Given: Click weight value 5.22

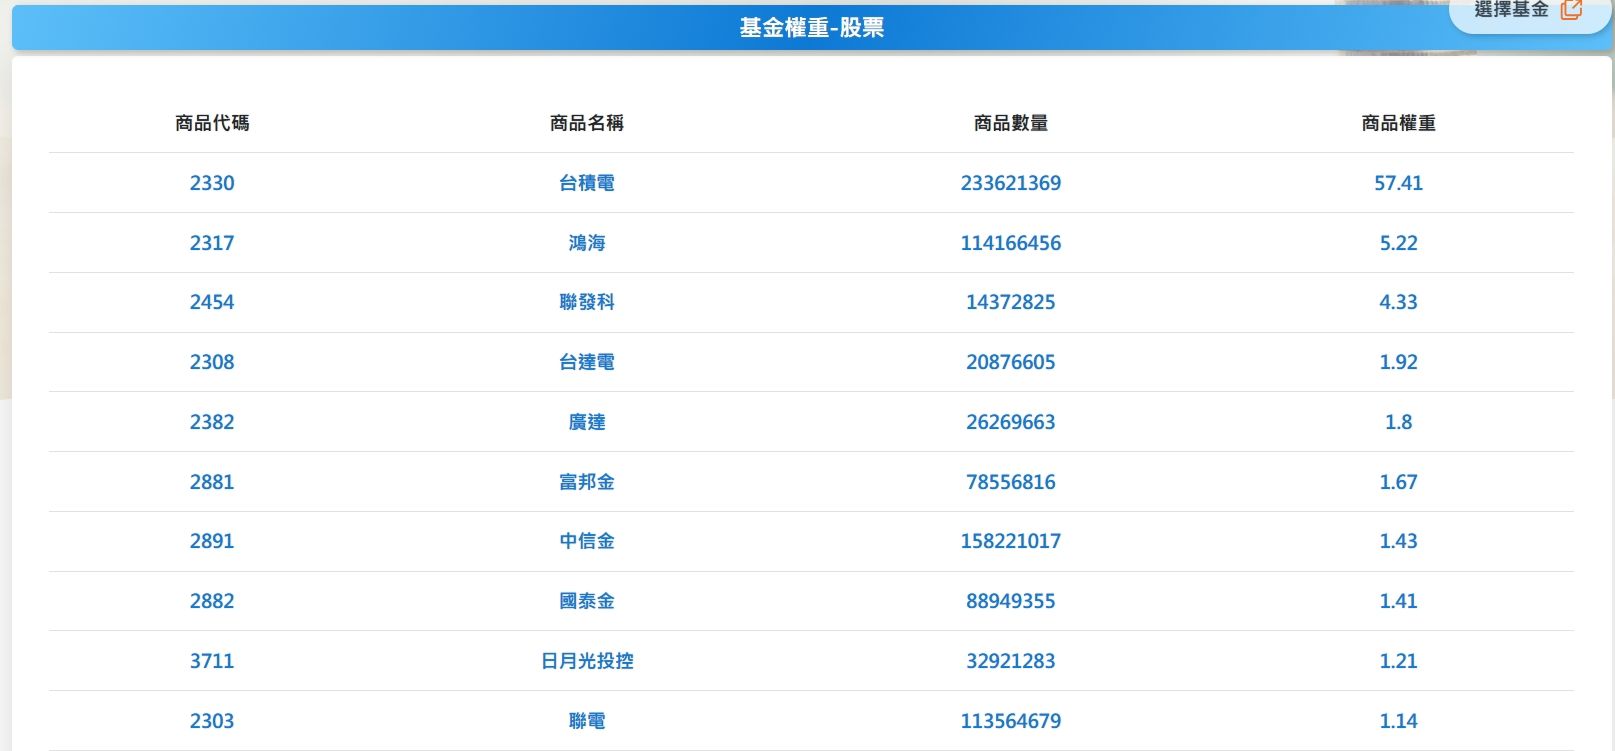Looking at the screenshot, I should tap(1398, 243).
